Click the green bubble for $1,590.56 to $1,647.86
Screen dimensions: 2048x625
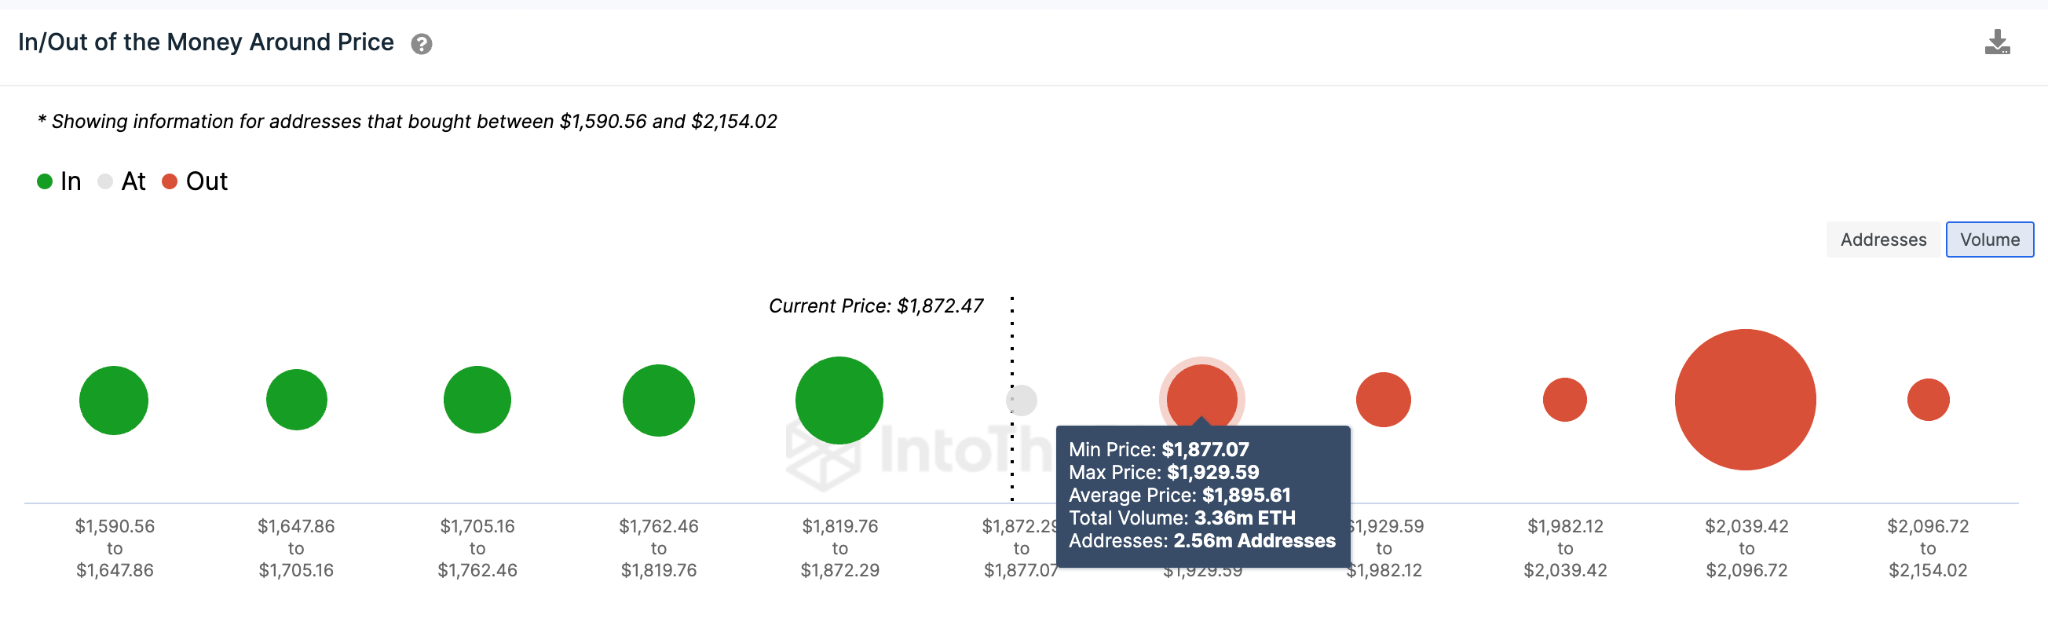click(x=114, y=400)
